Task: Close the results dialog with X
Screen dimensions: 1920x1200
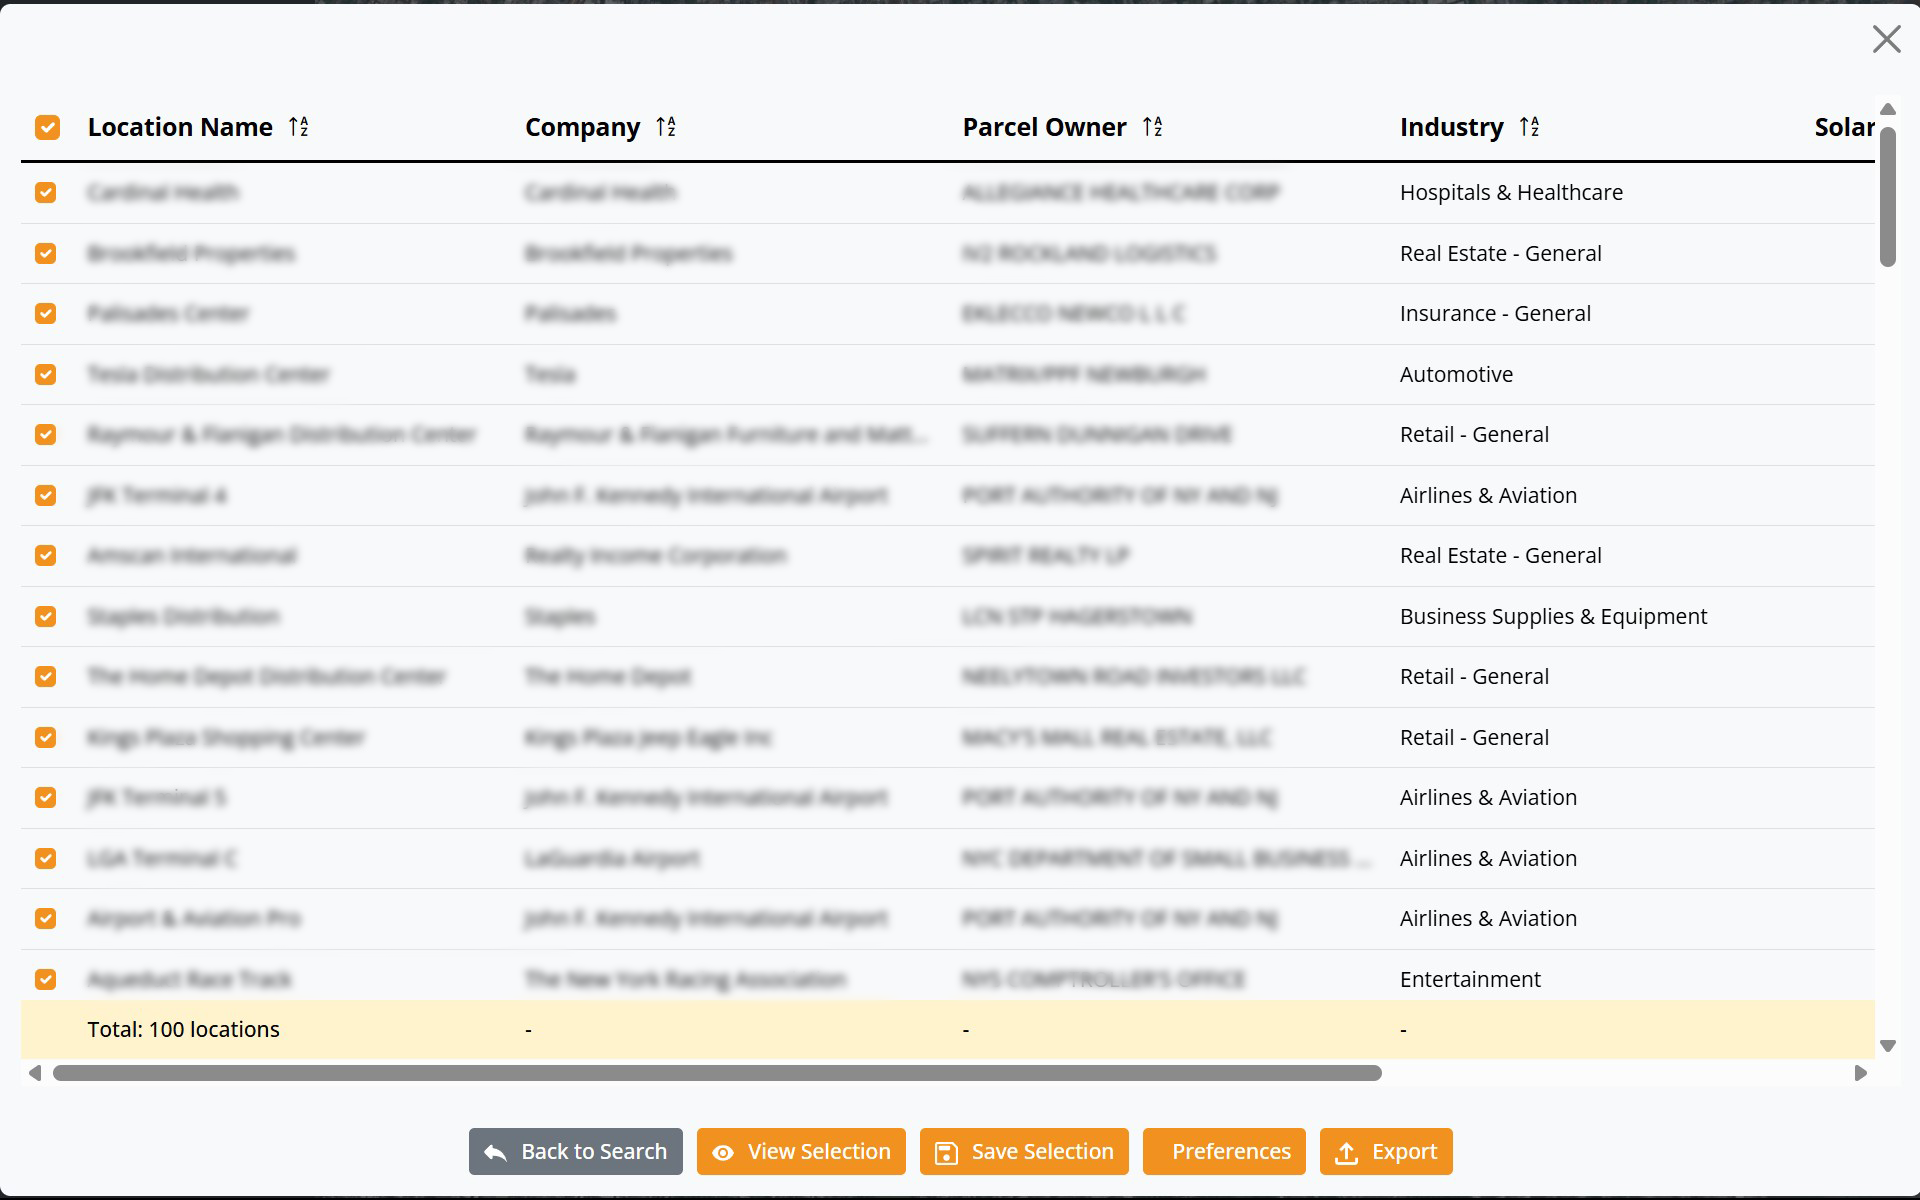Action: 1886,39
